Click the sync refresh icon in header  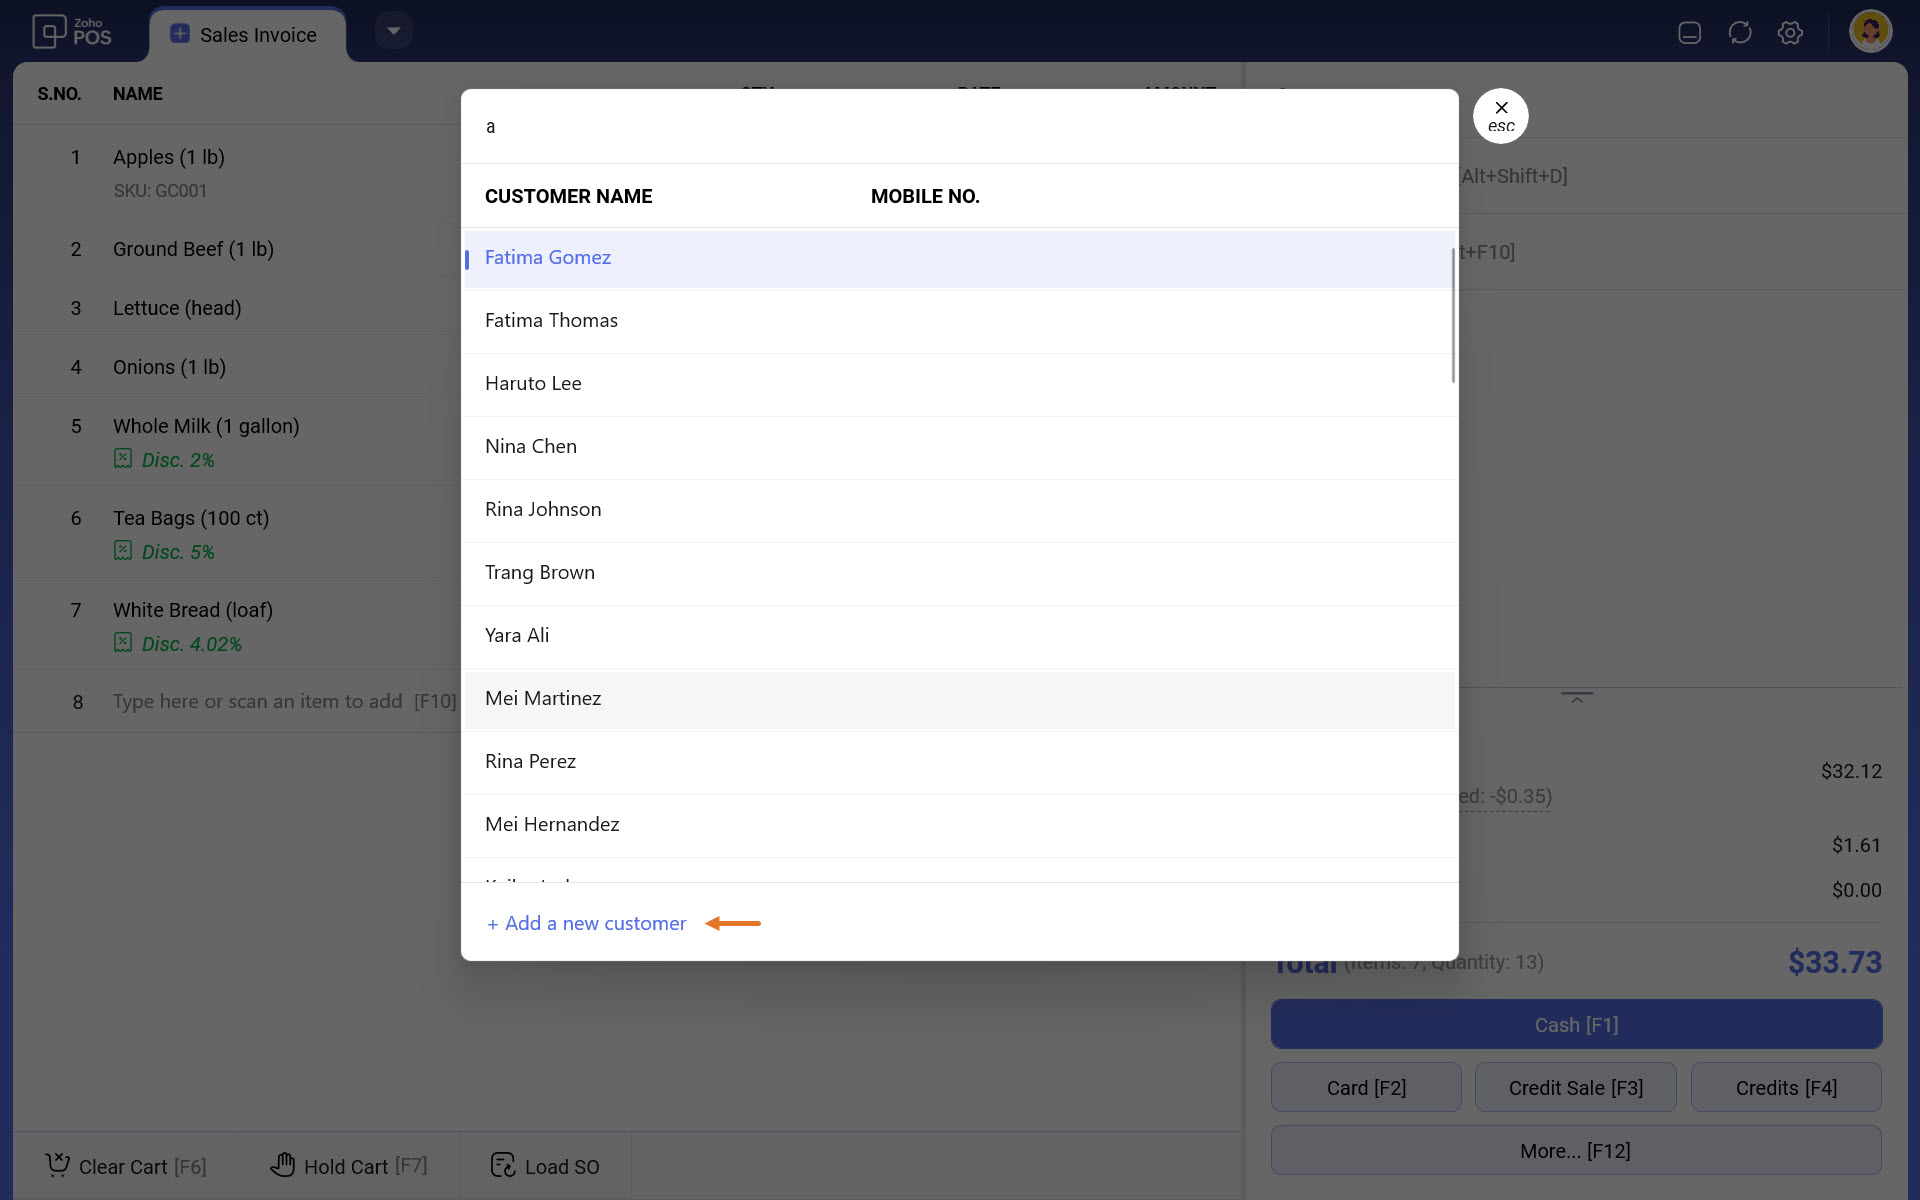point(1739,32)
